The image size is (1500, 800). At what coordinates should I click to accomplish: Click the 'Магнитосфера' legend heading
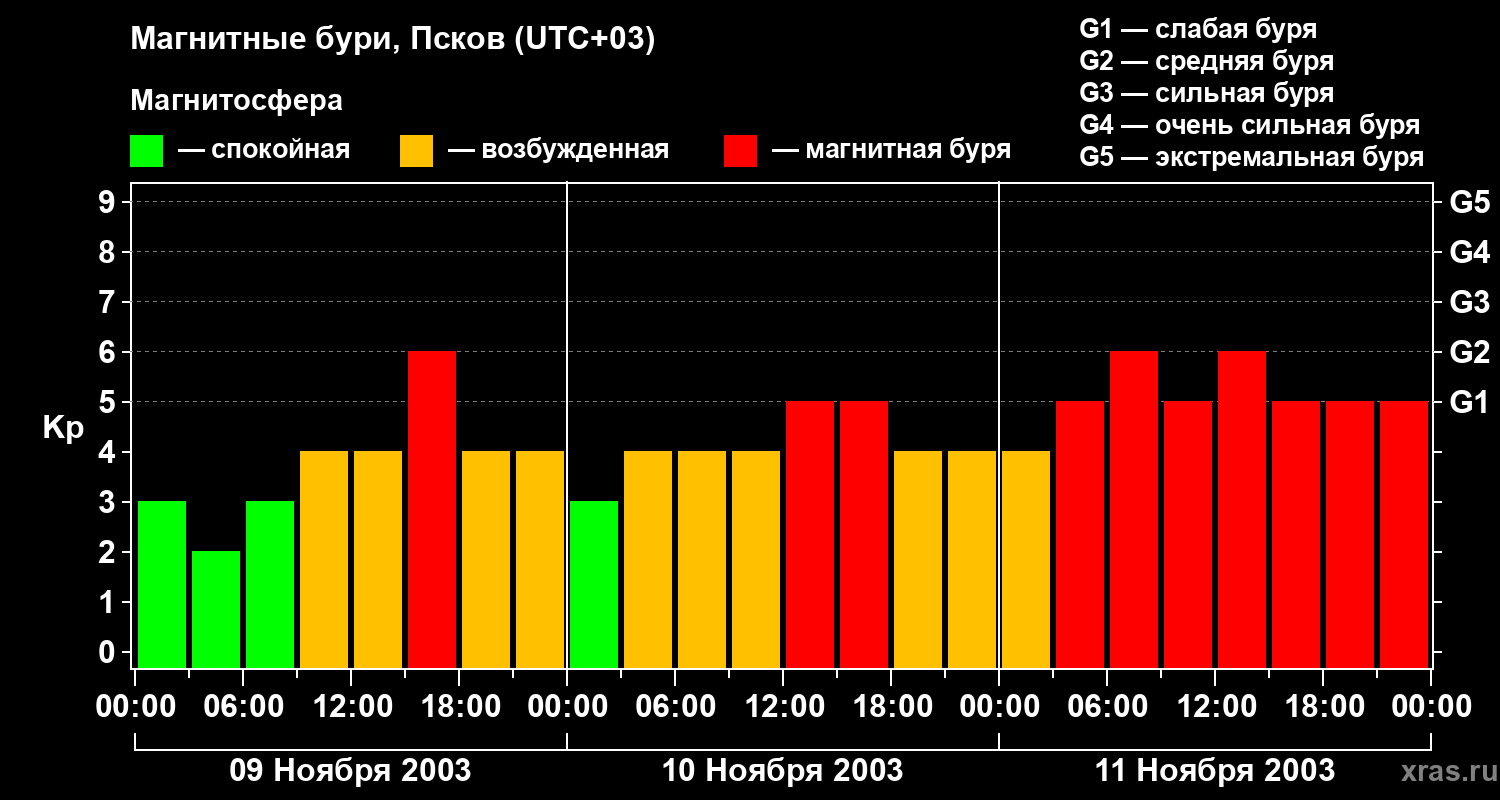point(236,101)
